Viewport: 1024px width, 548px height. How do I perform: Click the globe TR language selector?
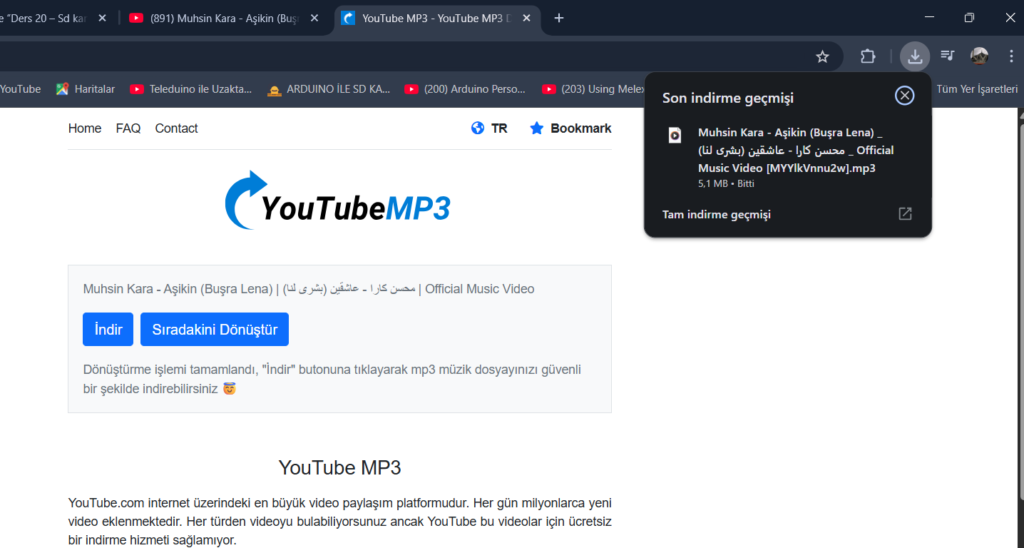pyautogui.click(x=489, y=128)
